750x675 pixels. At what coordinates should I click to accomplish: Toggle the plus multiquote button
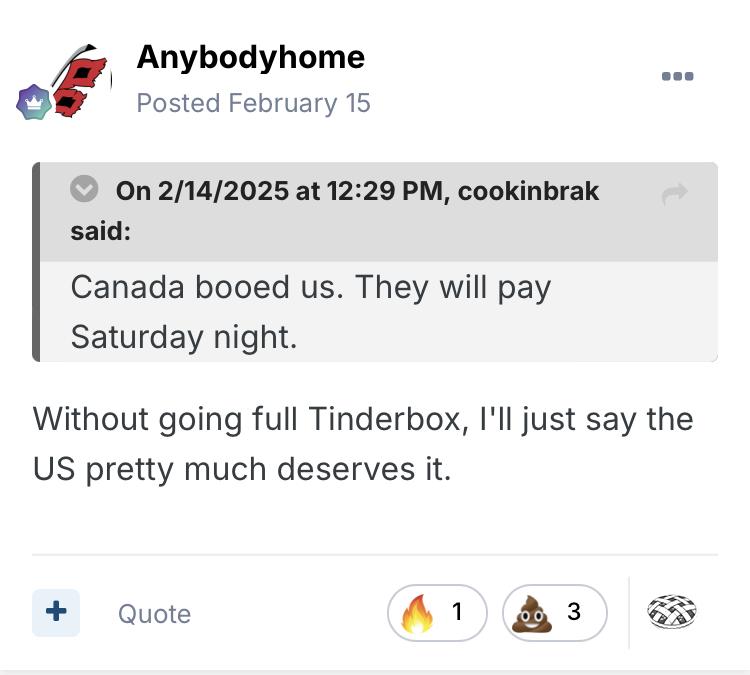click(x=56, y=611)
